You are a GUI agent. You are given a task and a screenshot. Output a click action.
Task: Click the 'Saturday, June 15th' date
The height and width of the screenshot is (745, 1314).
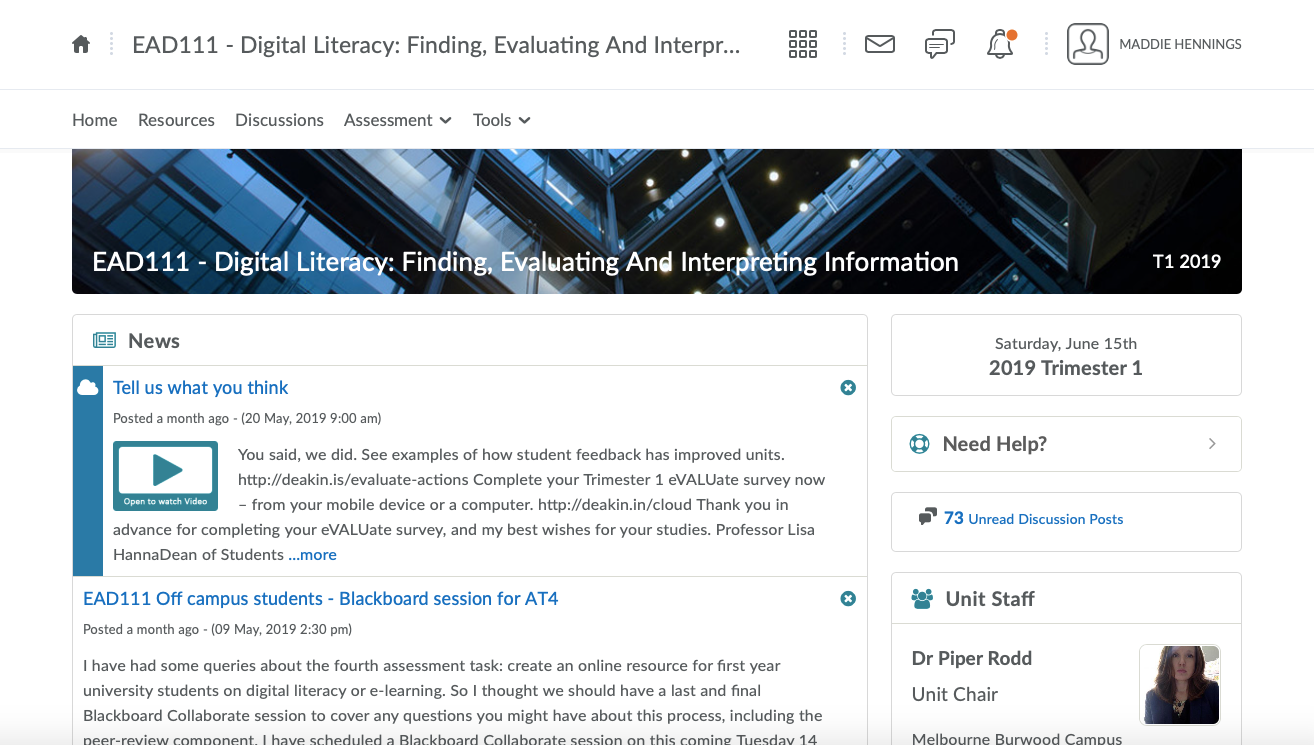click(x=1066, y=343)
